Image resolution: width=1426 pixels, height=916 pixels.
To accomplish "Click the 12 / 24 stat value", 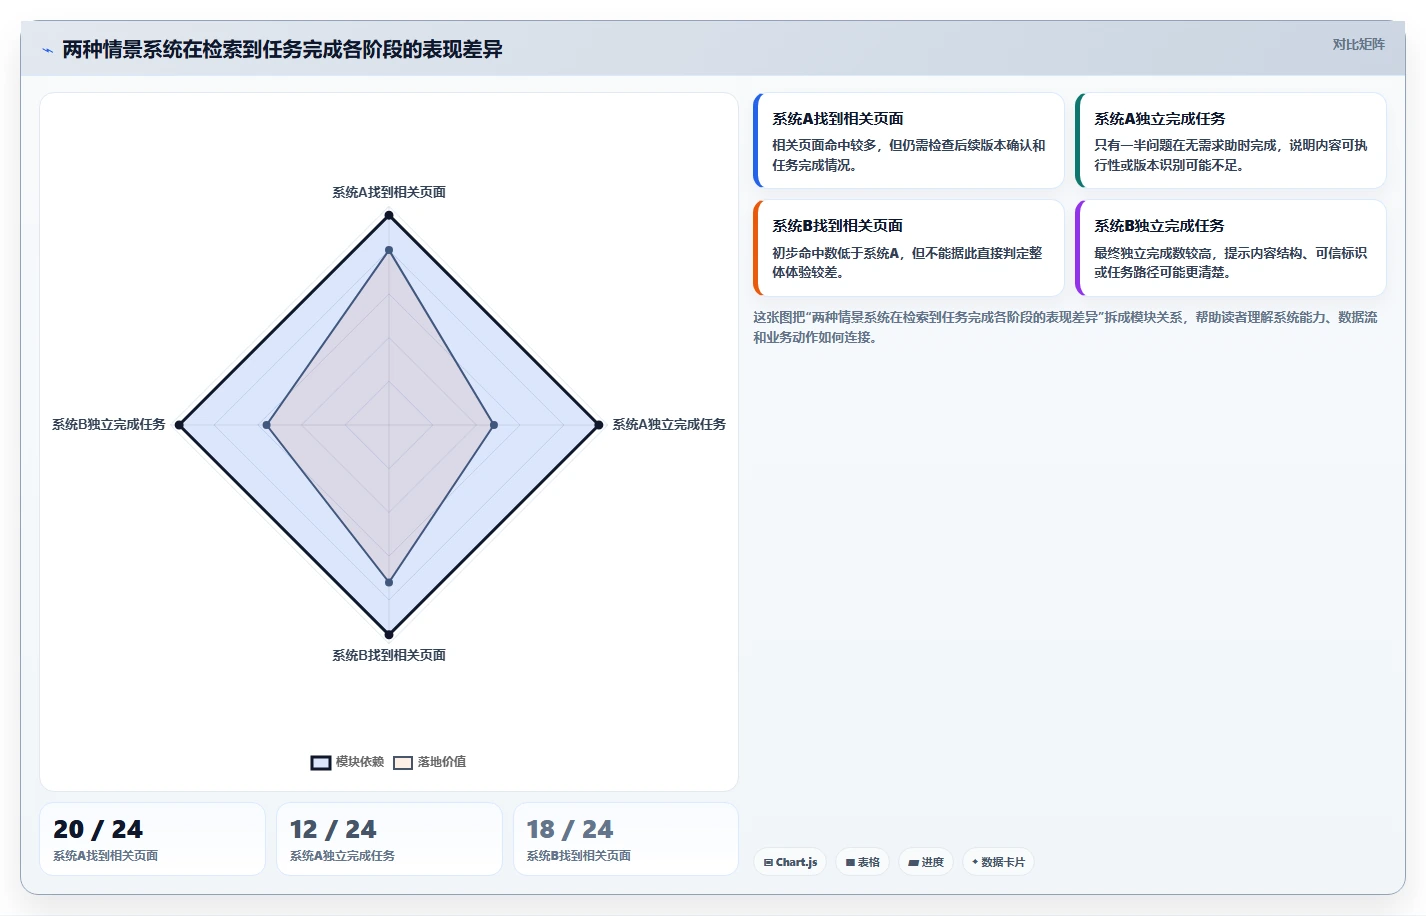I will click(x=333, y=829).
